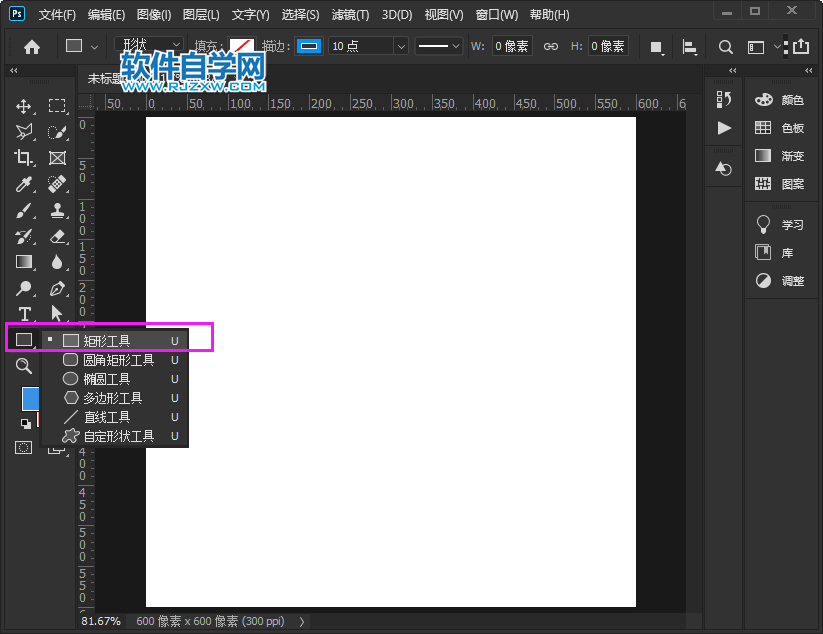Image resolution: width=823 pixels, height=634 pixels.
Task: Click the Home icon in options bar
Action: [x=32, y=47]
